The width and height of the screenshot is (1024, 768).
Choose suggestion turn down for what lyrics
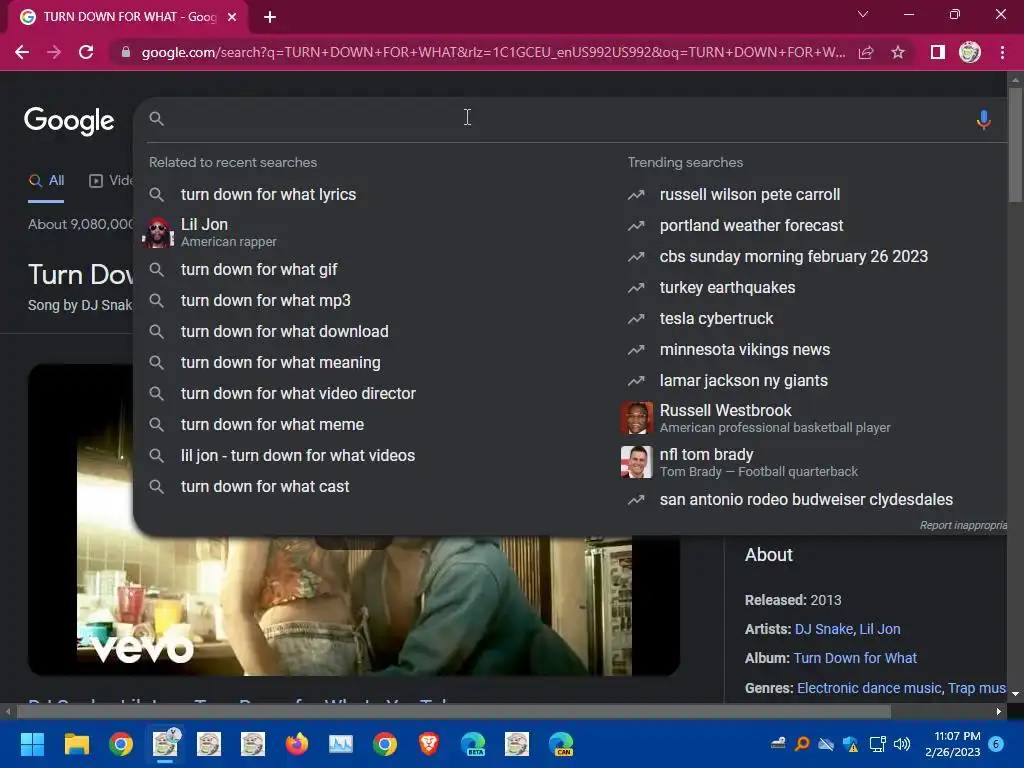click(x=268, y=195)
